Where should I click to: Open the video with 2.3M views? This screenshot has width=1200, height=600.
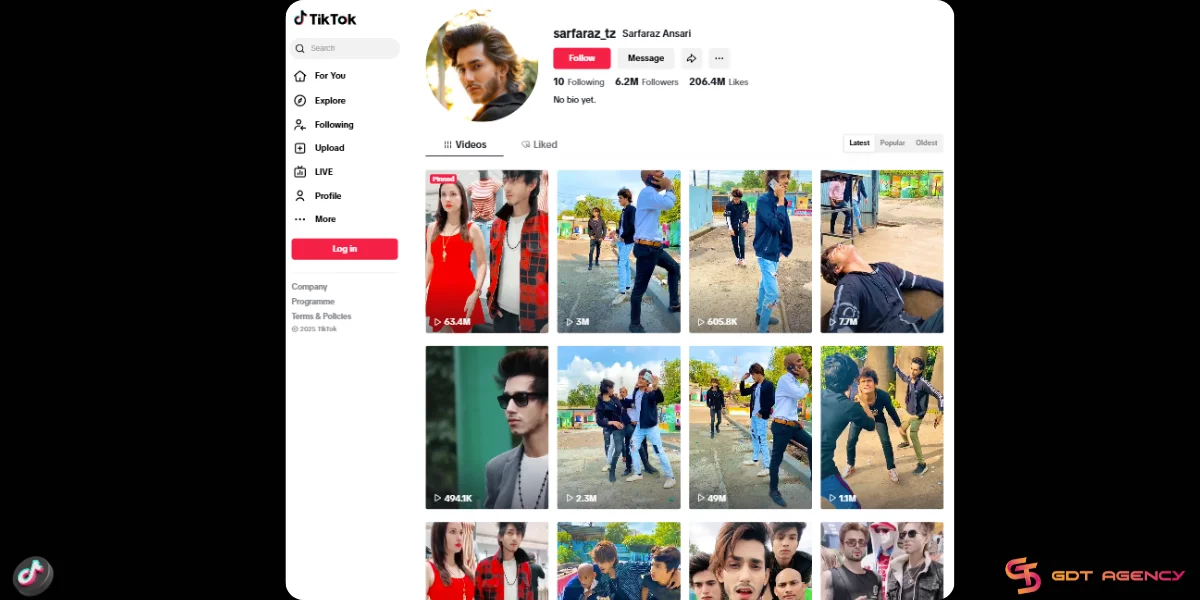click(619, 427)
